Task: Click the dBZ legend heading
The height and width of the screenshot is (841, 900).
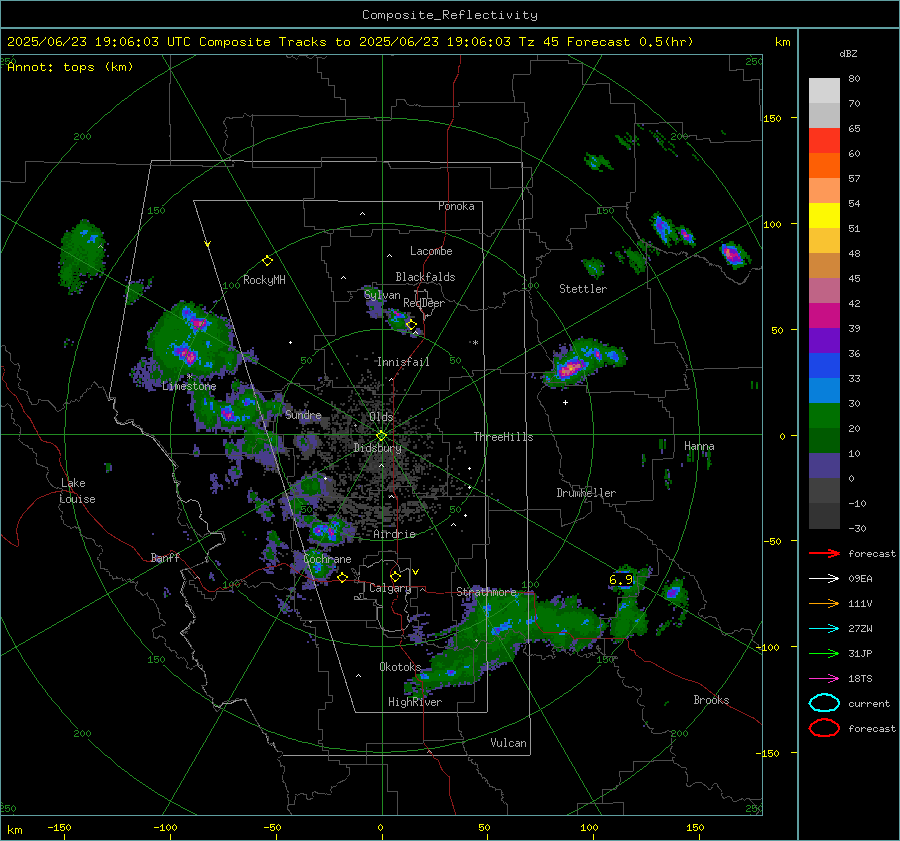Action: click(848, 54)
